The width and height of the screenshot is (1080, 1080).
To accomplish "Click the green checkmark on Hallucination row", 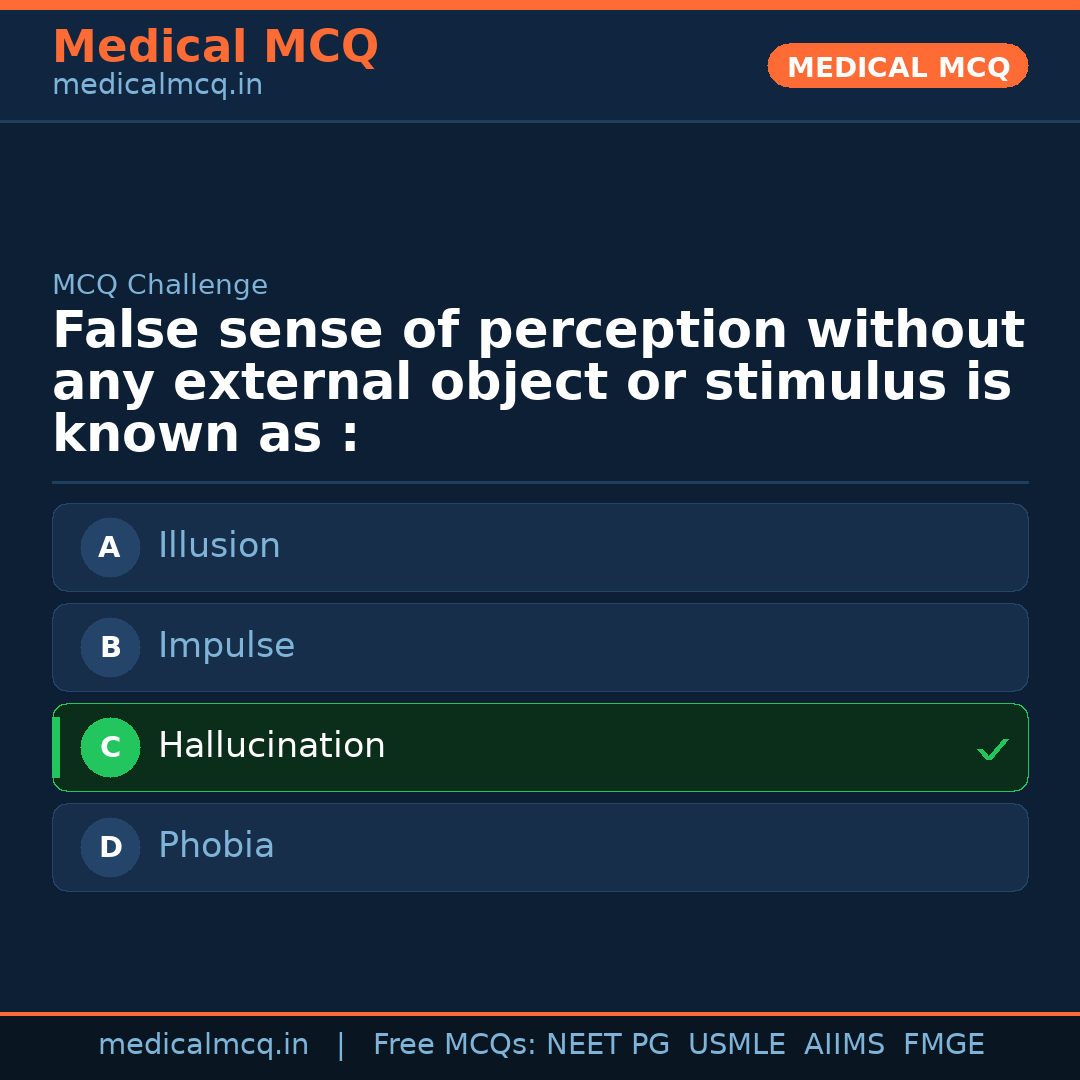I will [992, 749].
